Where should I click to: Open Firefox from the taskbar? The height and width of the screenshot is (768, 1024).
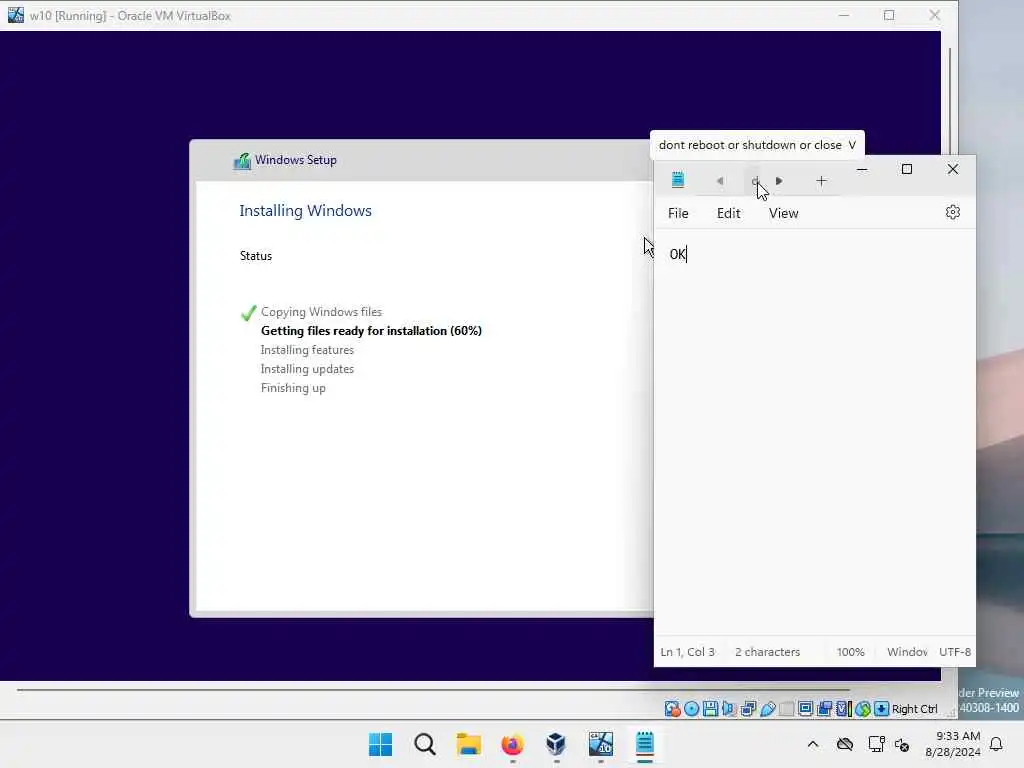point(513,744)
